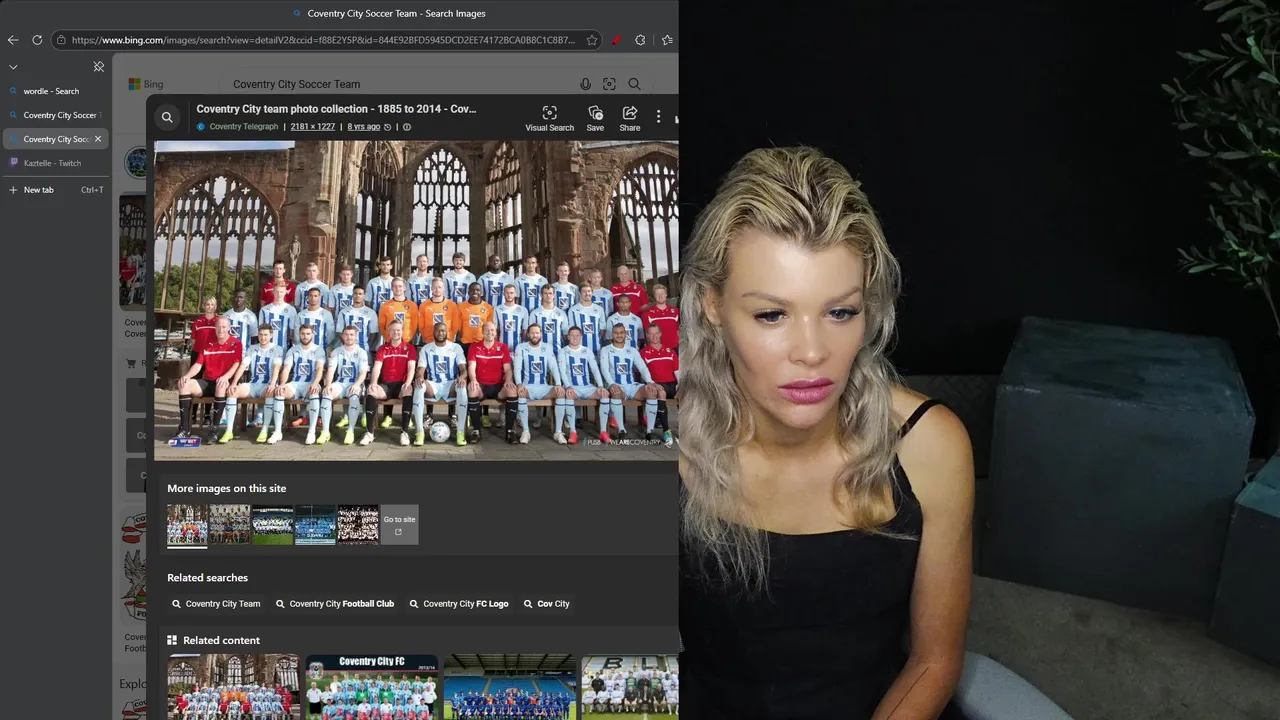
Task: Go back using the browser back arrow
Action: tap(13, 40)
